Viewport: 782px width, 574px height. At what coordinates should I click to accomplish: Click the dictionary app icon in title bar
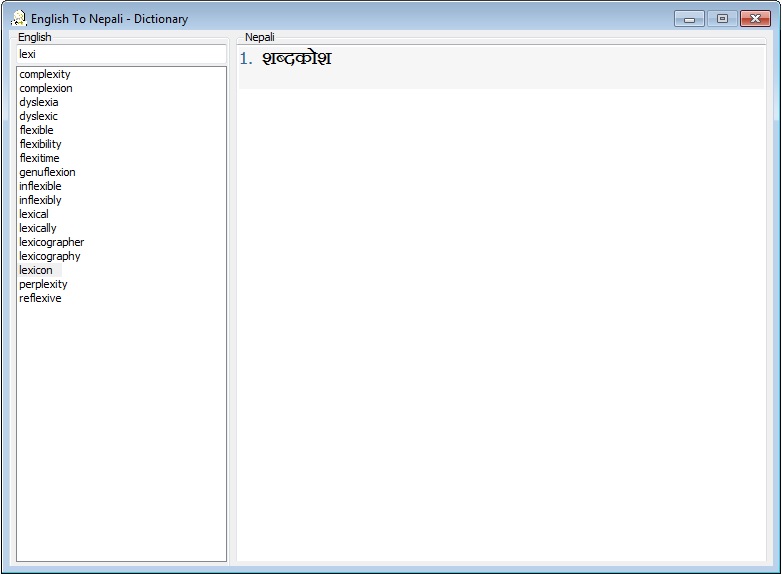point(18,18)
